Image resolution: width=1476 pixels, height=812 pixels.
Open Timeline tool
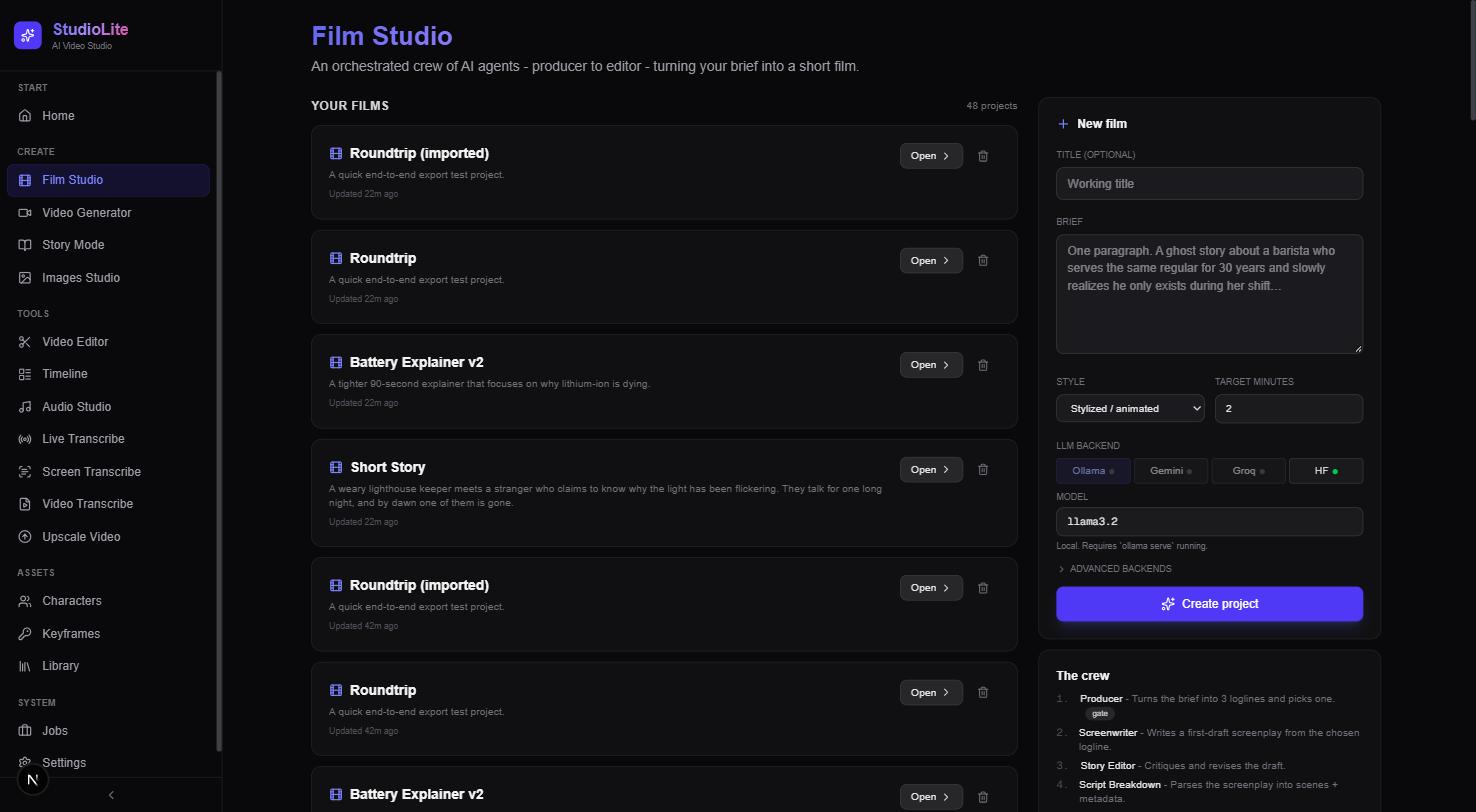pyautogui.click(x=108, y=374)
